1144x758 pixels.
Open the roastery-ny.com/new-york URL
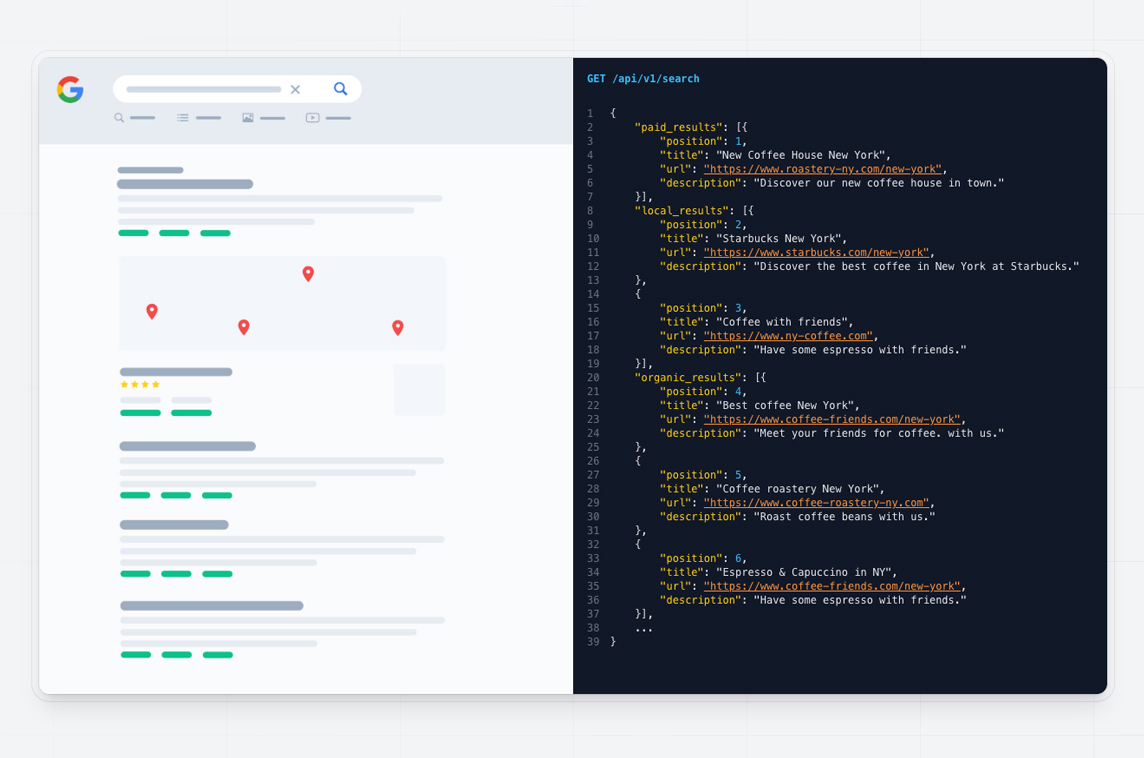click(822, 169)
